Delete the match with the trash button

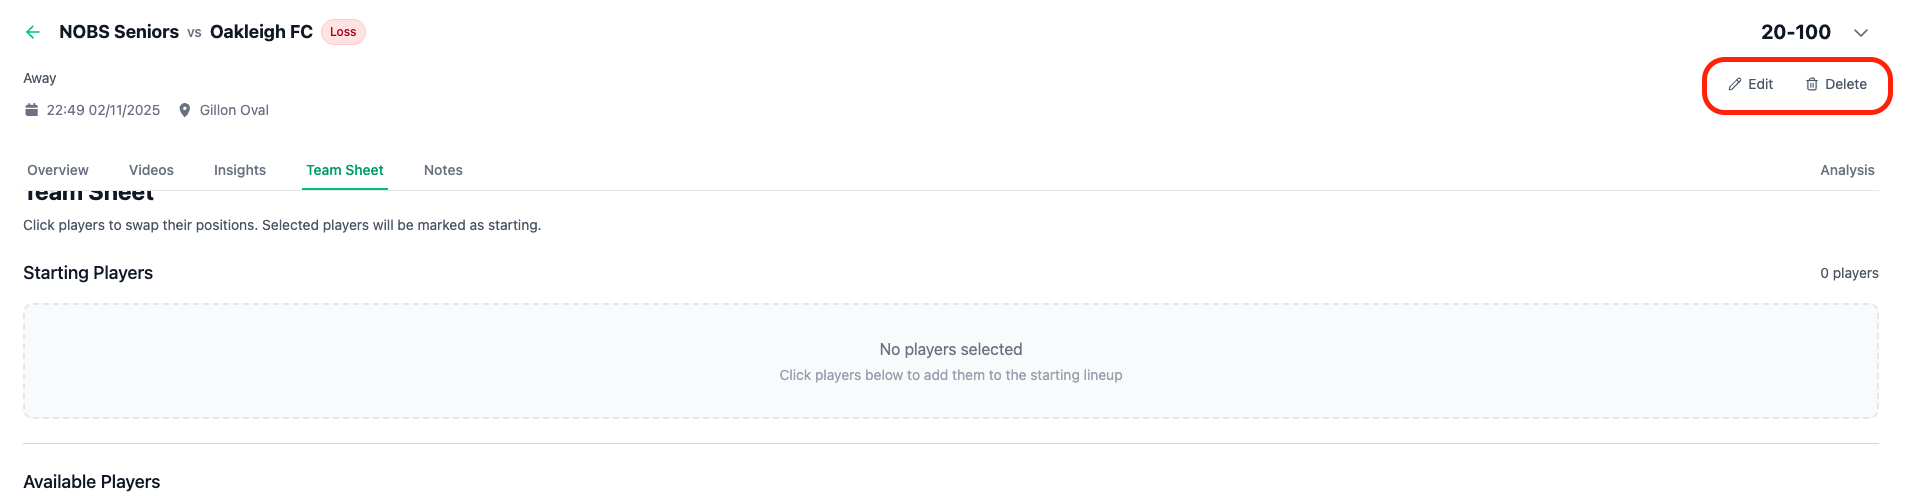[x=1836, y=85]
